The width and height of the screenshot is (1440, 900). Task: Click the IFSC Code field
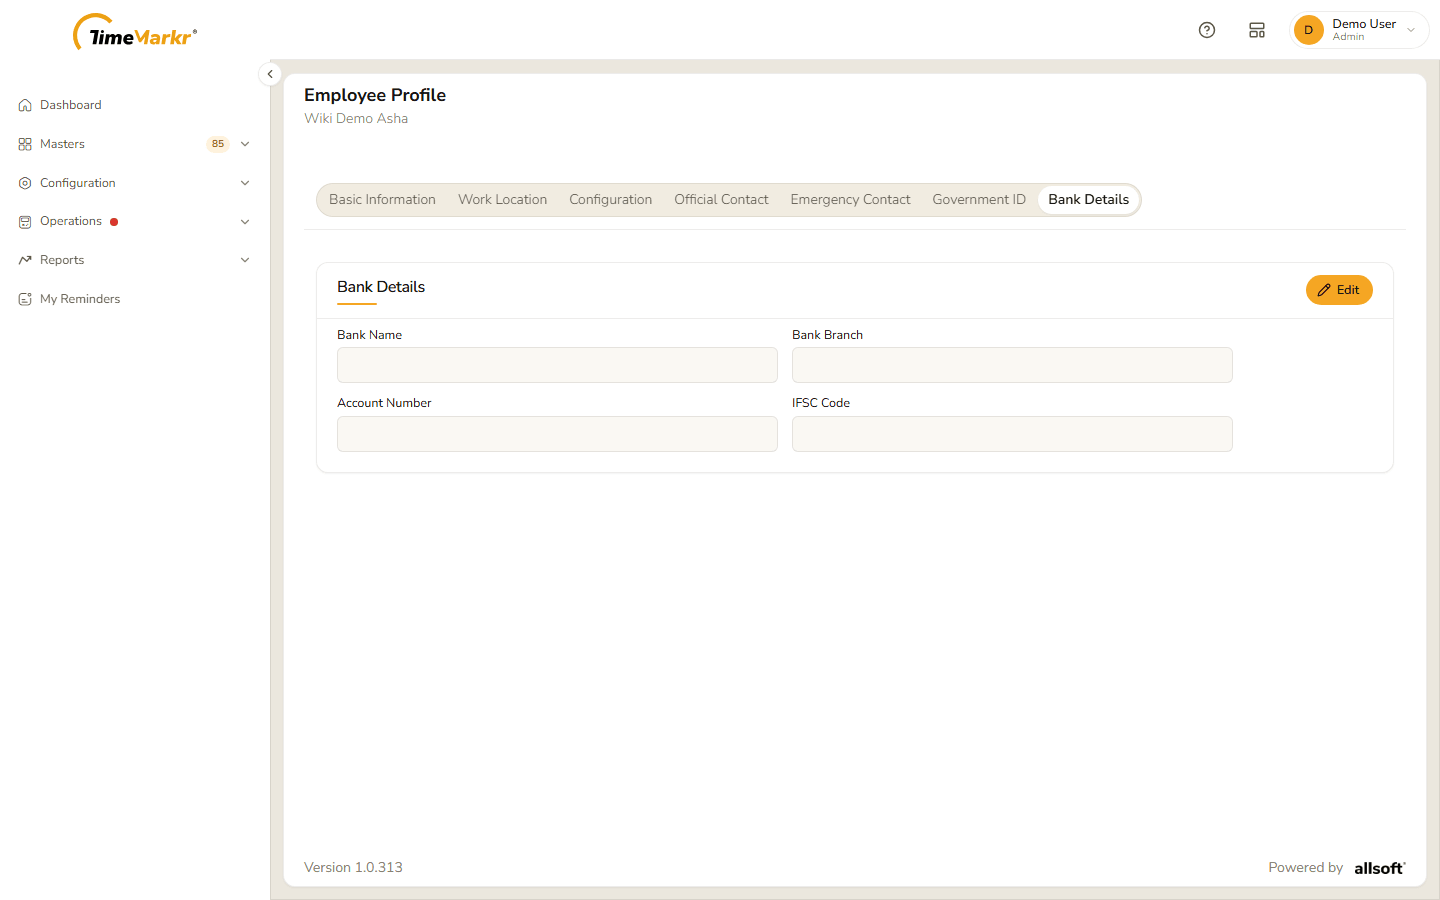click(x=1012, y=434)
